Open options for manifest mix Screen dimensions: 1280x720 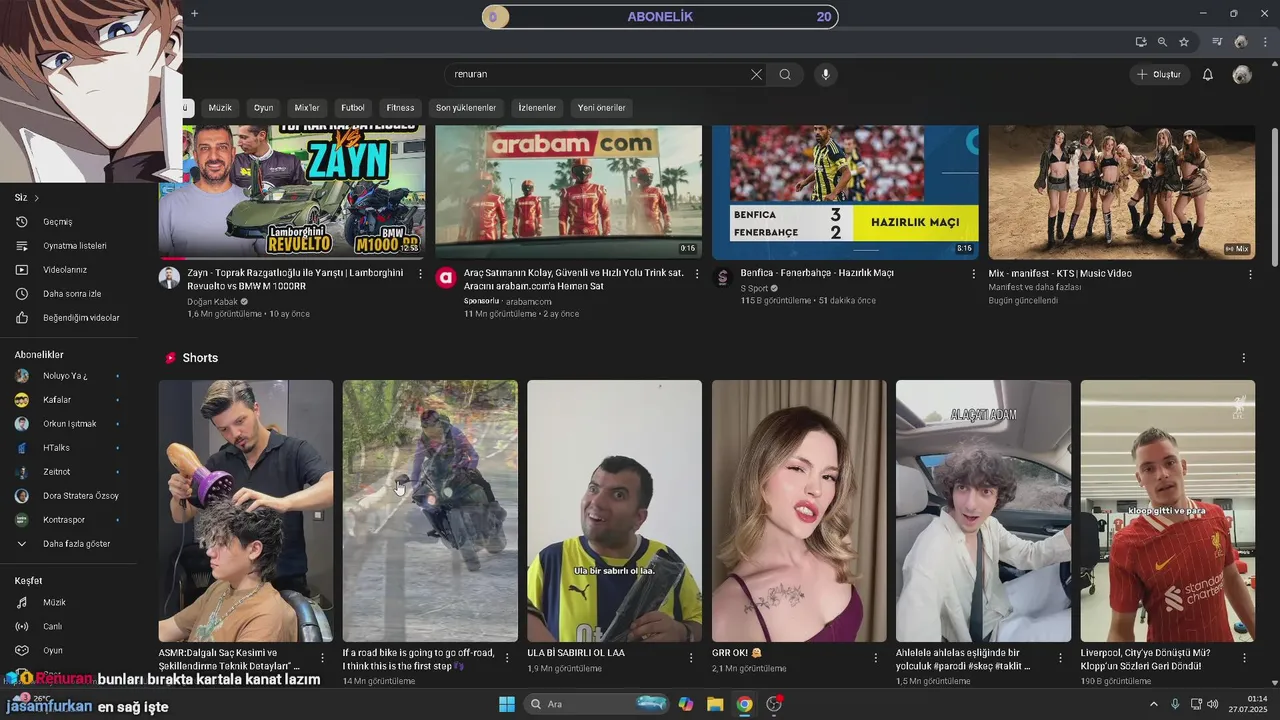coord(1250,274)
